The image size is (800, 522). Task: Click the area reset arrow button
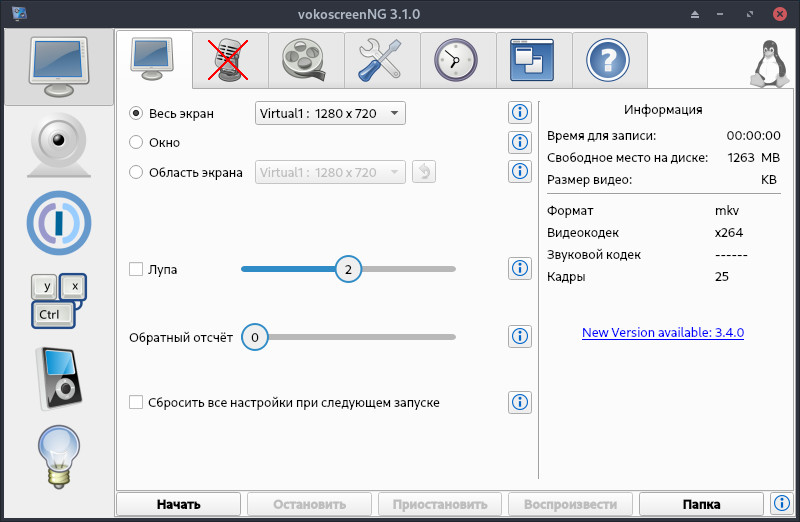[x=424, y=172]
